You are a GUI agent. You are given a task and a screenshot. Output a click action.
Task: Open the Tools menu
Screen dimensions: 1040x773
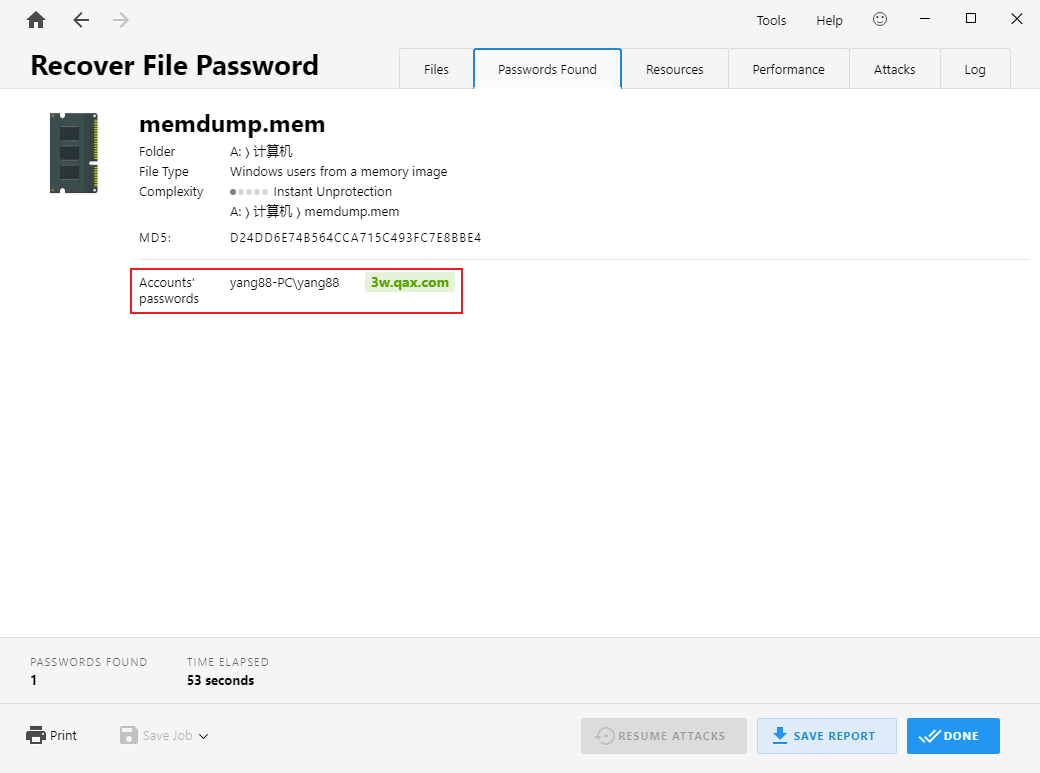point(771,20)
